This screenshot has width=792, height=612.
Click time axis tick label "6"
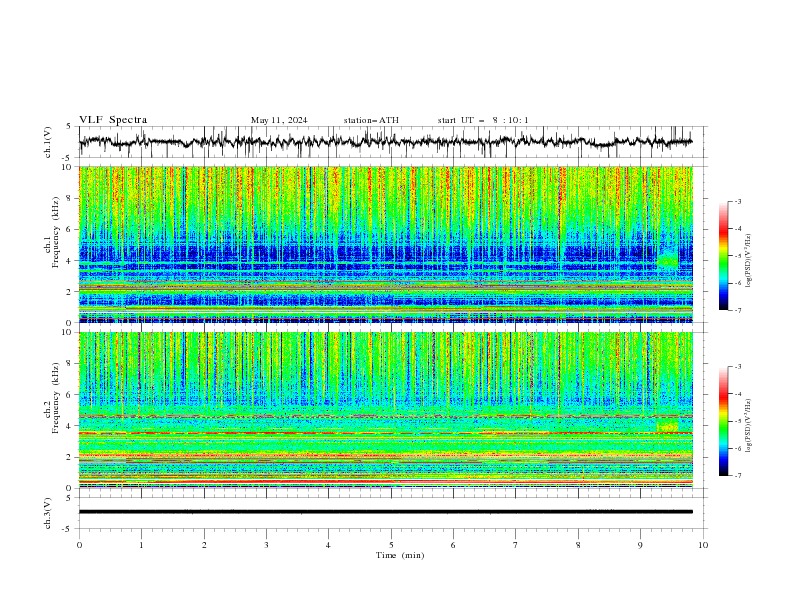(x=453, y=545)
